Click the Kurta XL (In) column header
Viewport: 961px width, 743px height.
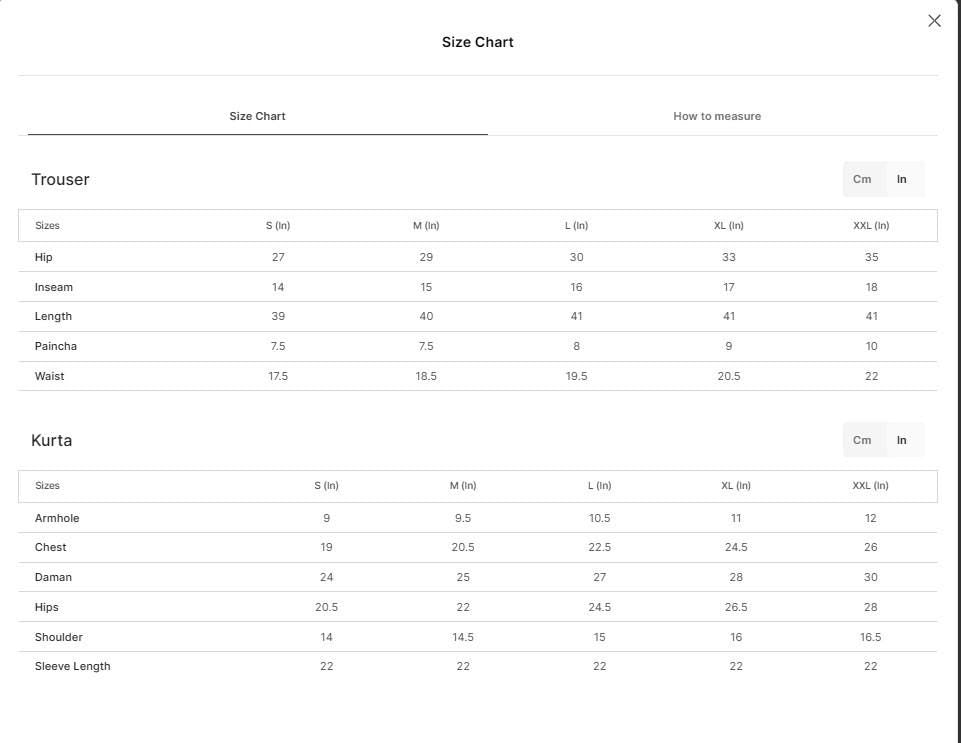(735, 486)
